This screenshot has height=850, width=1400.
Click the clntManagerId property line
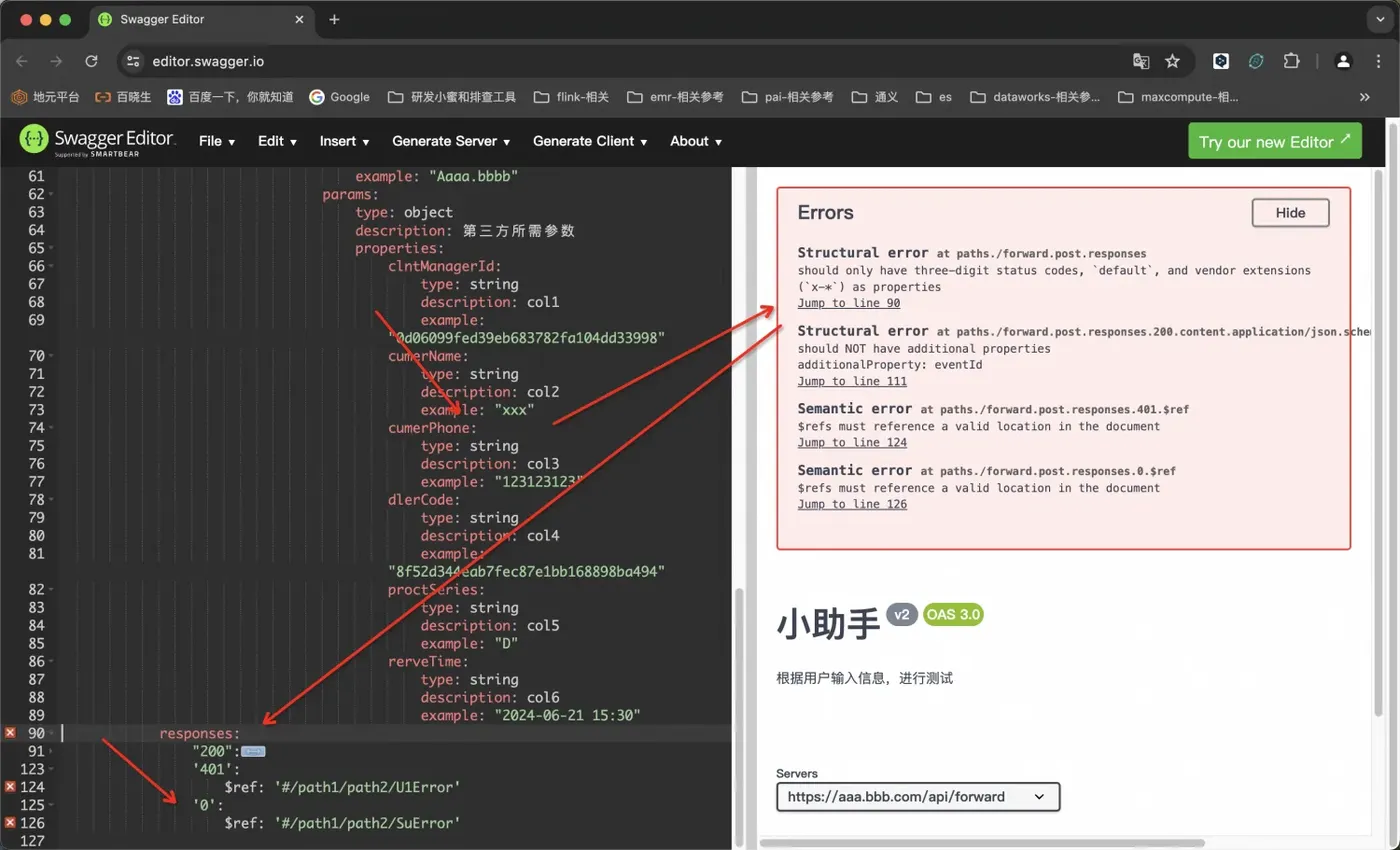click(445, 266)
